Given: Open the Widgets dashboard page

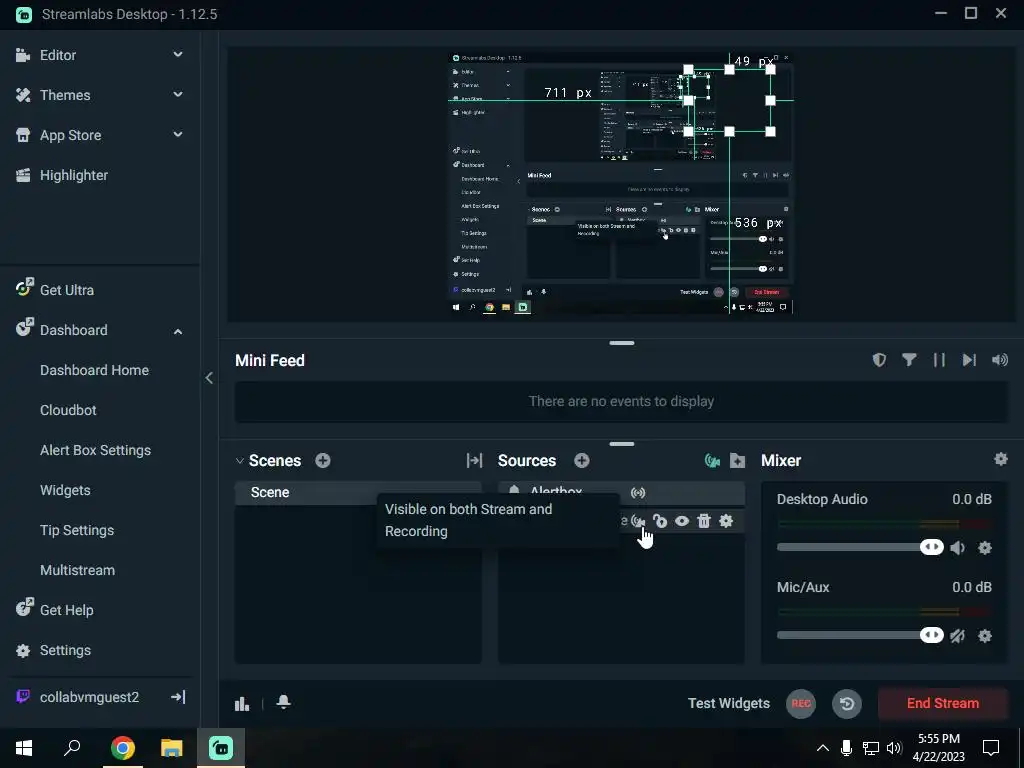Looking at the screenshot, I should (65, 490).
